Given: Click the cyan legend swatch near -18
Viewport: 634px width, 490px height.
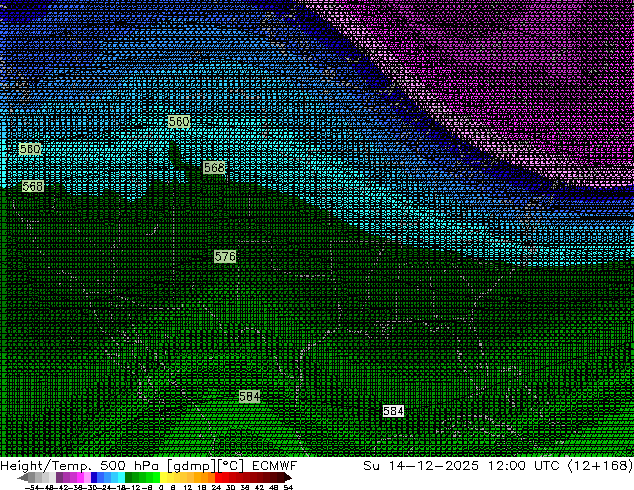Looking at the screenshot, I should coord(121,477).
